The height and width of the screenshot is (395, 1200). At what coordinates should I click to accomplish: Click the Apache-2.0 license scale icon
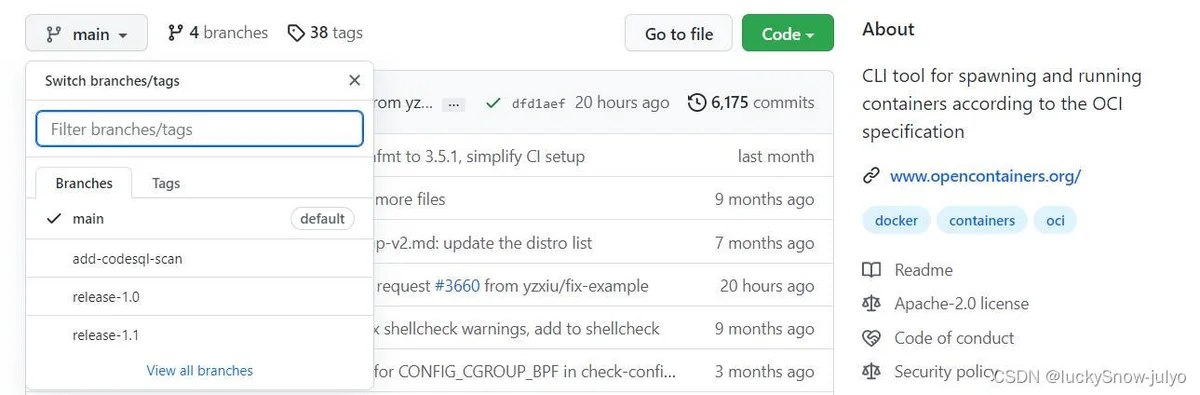pyautogui.click(x=872, y=304)
